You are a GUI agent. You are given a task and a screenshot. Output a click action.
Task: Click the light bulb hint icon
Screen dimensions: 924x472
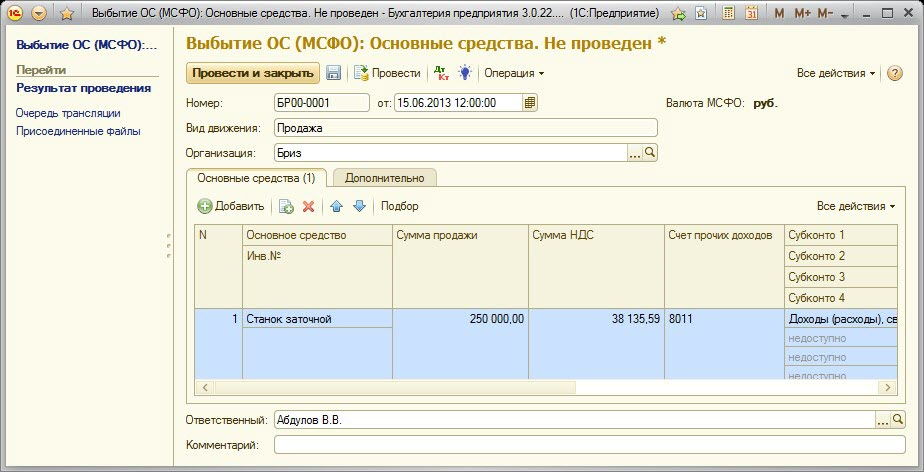click(465, 73)
